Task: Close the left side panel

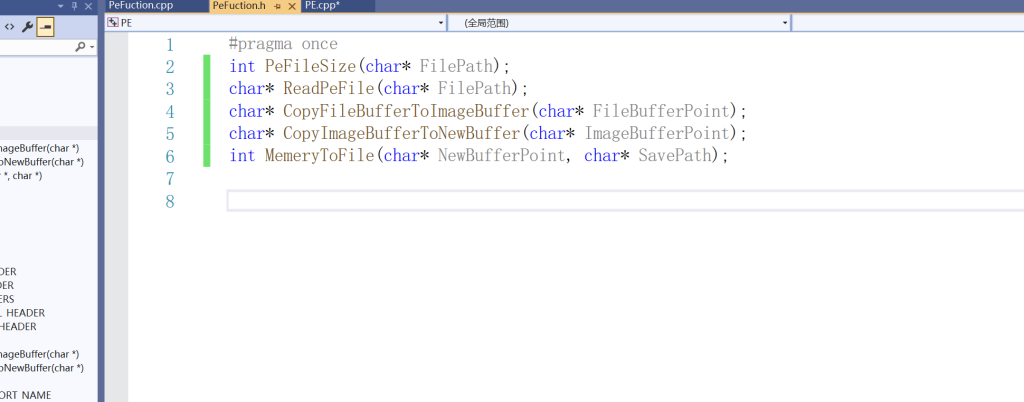Action: [x=89, y=6]
